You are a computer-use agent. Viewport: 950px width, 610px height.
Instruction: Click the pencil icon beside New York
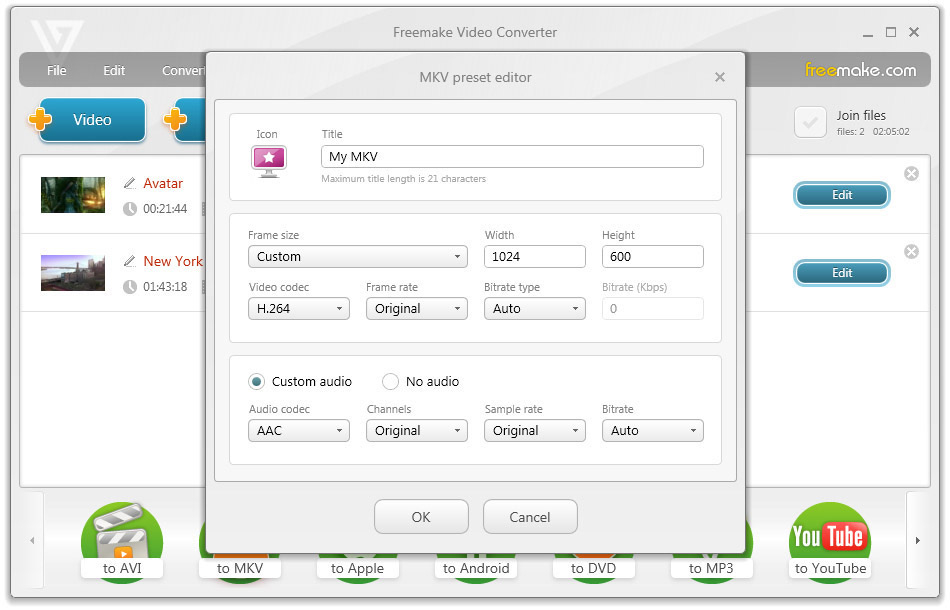130,261
